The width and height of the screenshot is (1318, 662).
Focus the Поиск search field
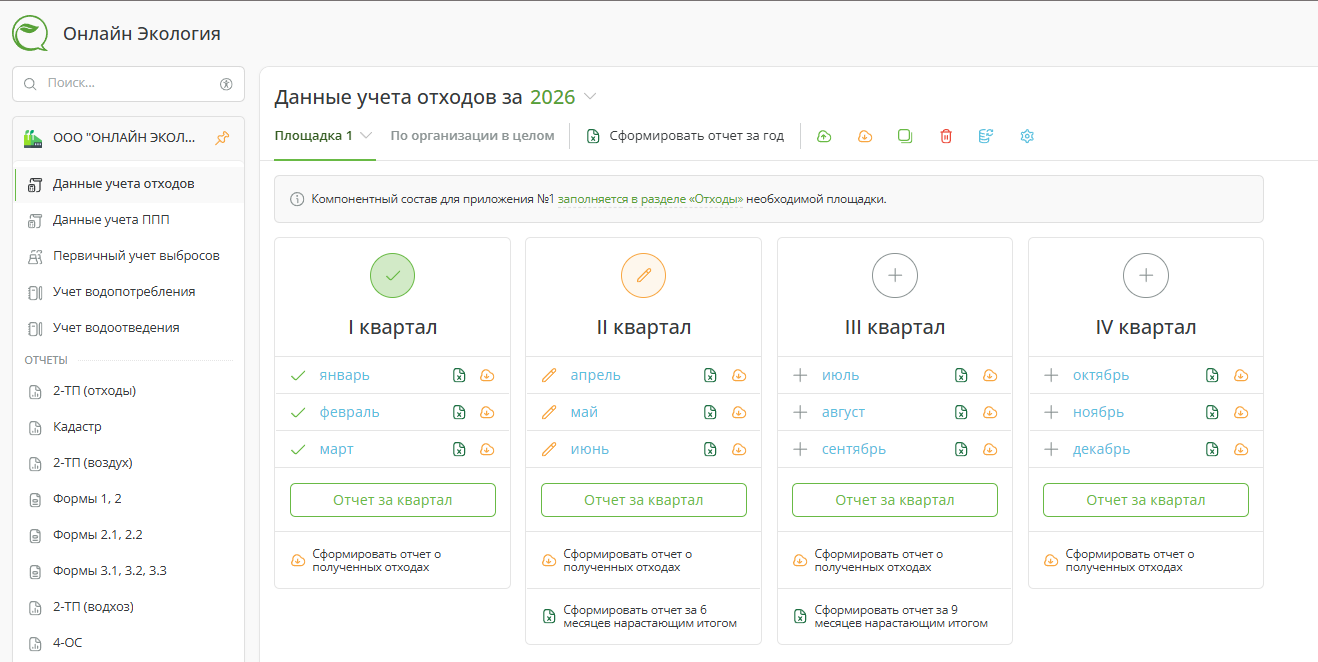click(x=128, y=84)
